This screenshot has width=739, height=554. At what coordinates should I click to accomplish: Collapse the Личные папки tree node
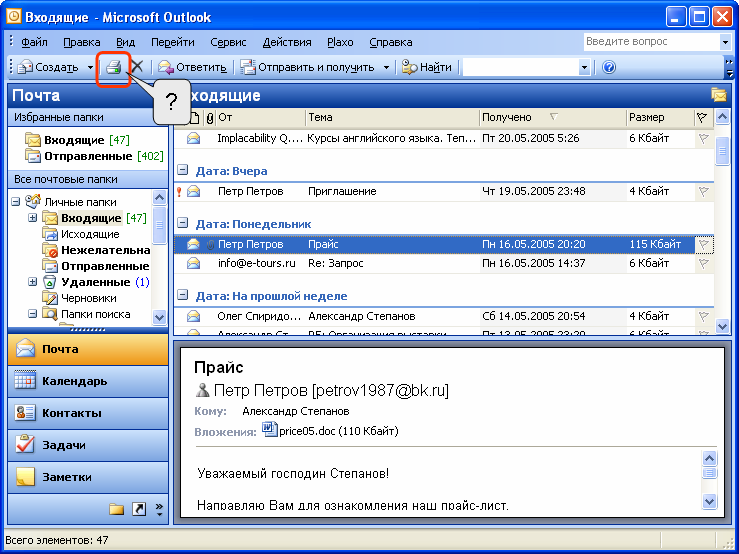(16, 202)
